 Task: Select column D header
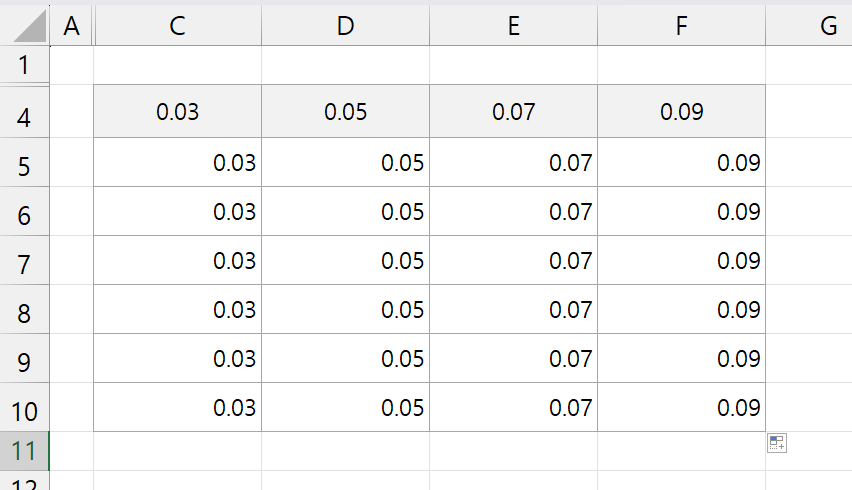pos(346,26)
